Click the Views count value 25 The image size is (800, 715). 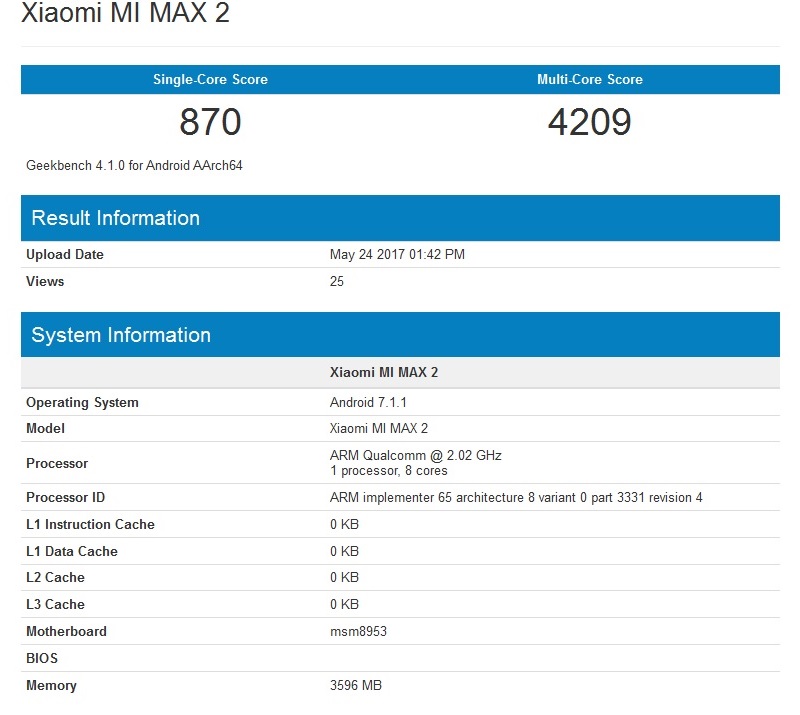pyautogui.click(x=336, y=281)
